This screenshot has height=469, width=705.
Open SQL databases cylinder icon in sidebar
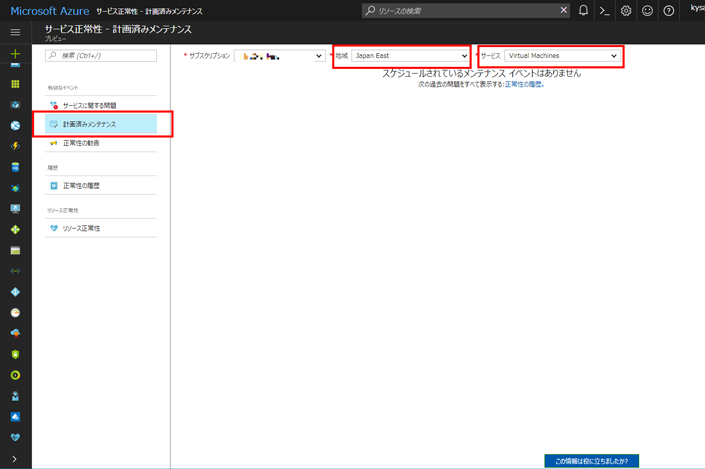coord(15,167)
